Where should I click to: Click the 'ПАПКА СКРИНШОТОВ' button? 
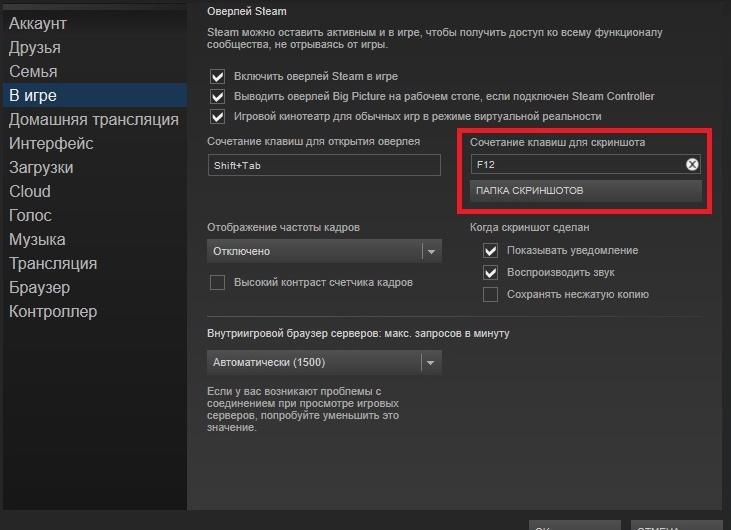586,191
